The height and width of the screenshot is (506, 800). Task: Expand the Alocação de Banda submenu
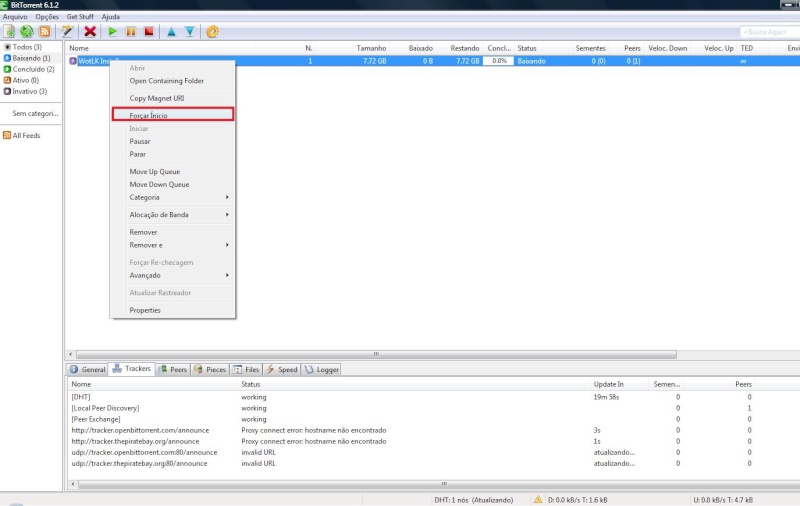coord(172,214)
